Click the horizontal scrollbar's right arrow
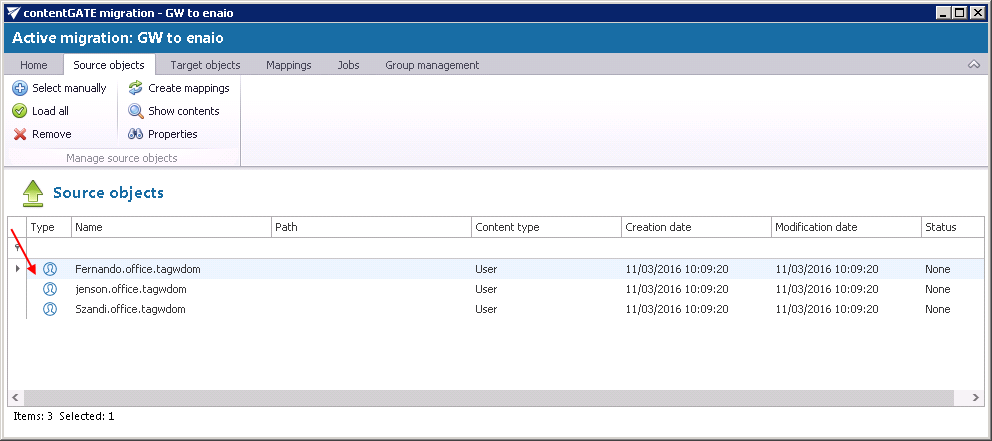Viewport: 992px width, 441px height. 976,397
